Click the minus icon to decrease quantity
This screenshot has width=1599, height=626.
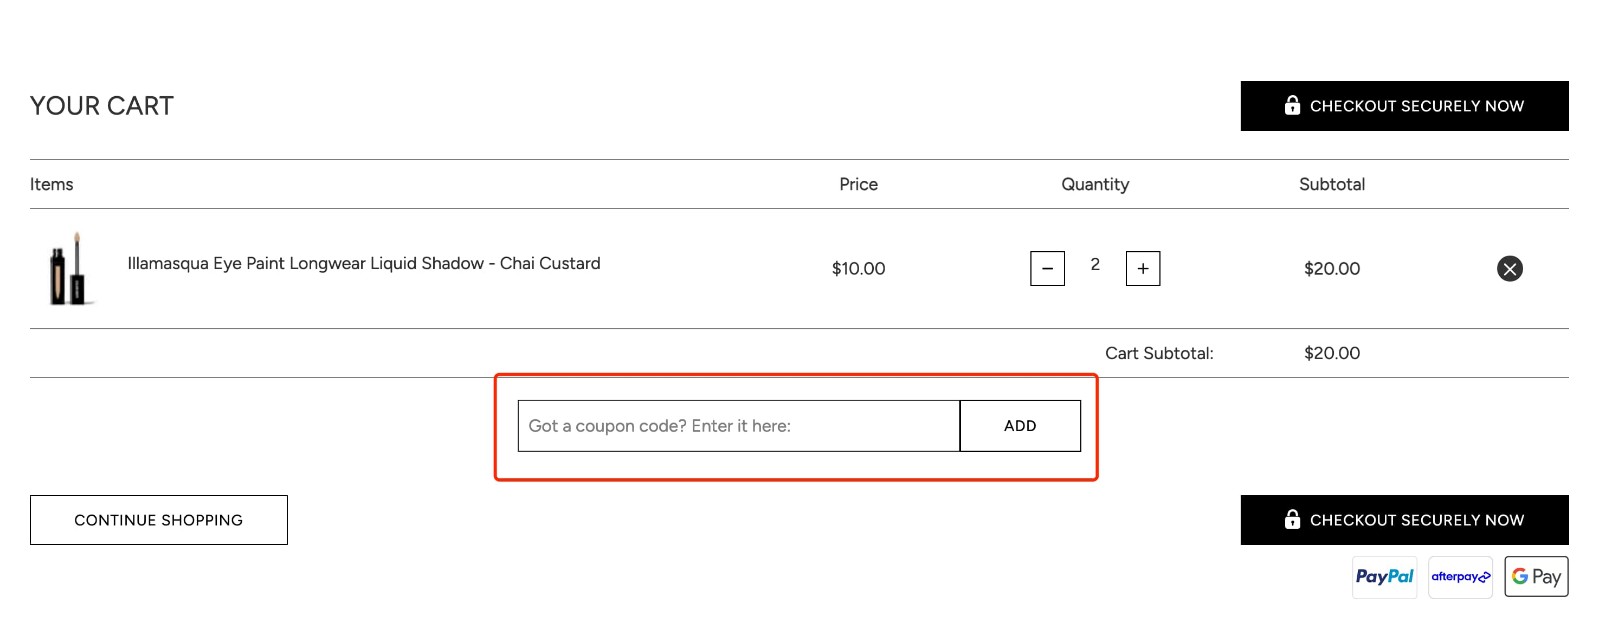click(x=1047, y=268)
